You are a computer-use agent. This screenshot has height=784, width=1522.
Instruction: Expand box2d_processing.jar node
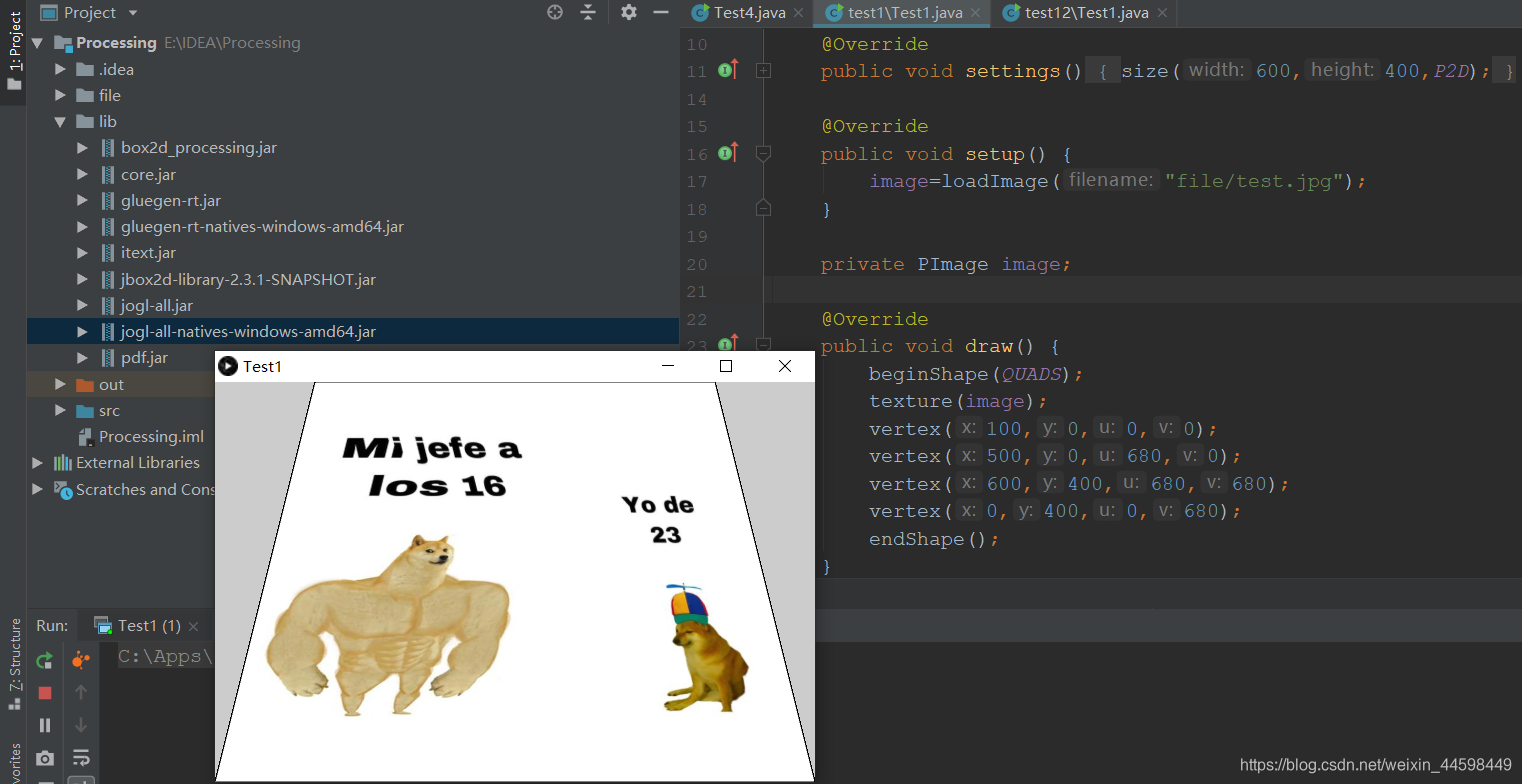tap(83, 148)
